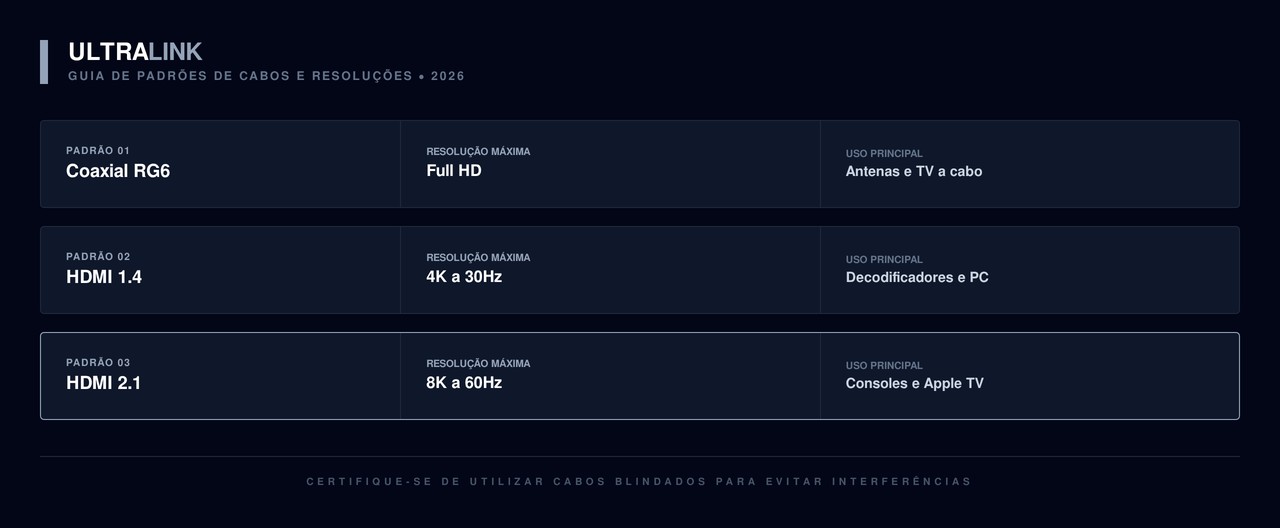Image resolution: width=1280 pixels, height=528 pixels.
Task: Click the RESOLUÇÃO MÁXIMA header above 8K a 60Hz
Action: (478, 364)
